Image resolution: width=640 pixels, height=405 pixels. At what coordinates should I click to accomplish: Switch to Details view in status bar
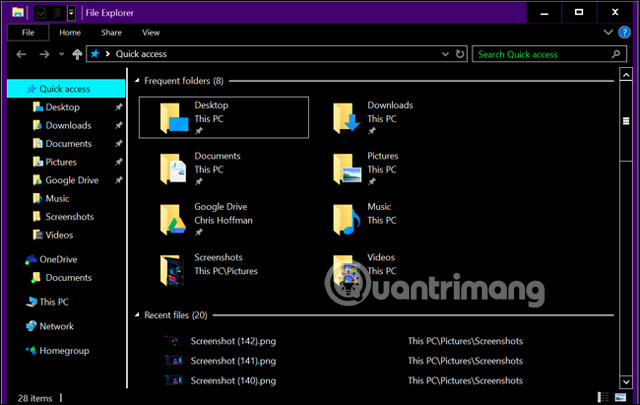tap(603, 397)
